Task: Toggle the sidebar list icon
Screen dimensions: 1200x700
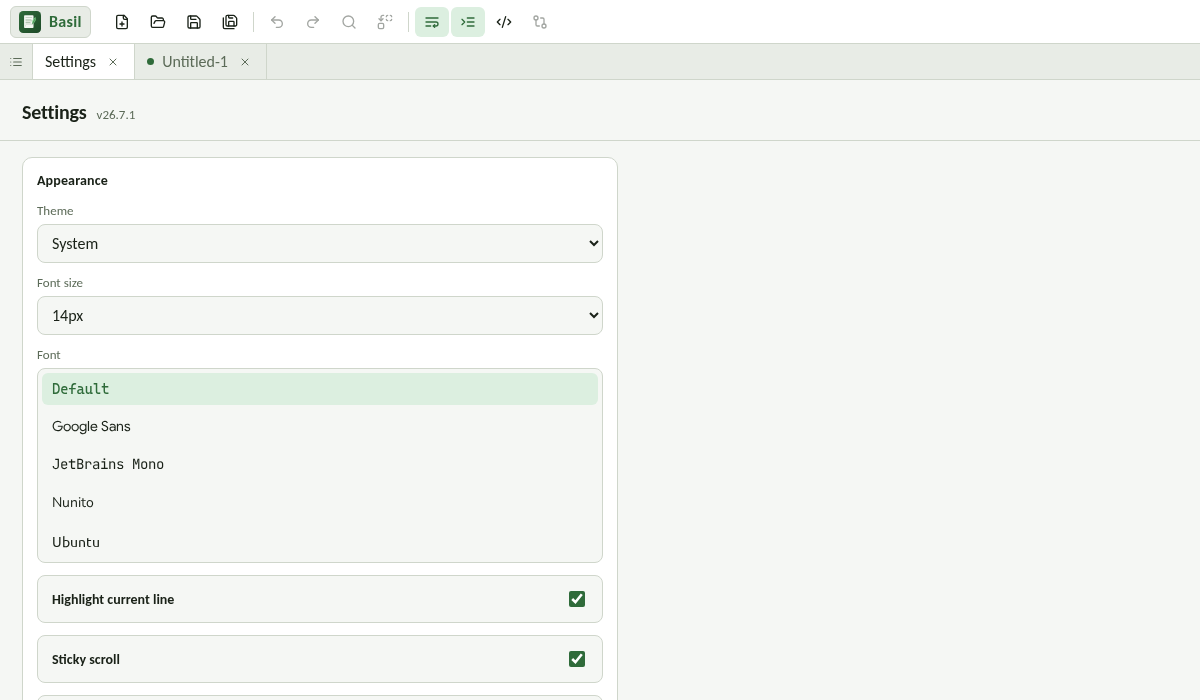Action: tap(16, 62)
